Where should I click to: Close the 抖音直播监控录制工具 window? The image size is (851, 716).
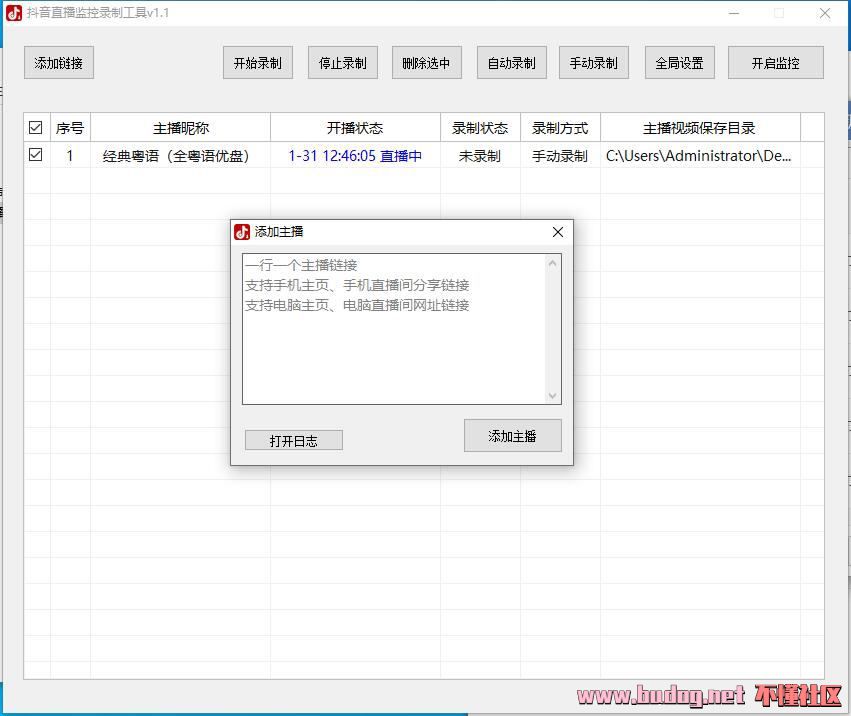825,13
